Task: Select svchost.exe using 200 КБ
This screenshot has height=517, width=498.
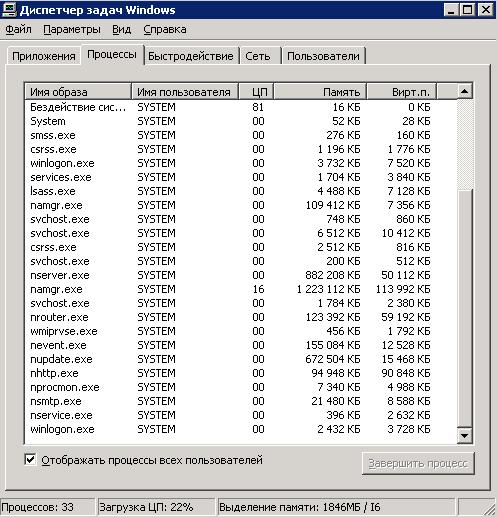Action: pyautogui.click(x=241, y=261)
